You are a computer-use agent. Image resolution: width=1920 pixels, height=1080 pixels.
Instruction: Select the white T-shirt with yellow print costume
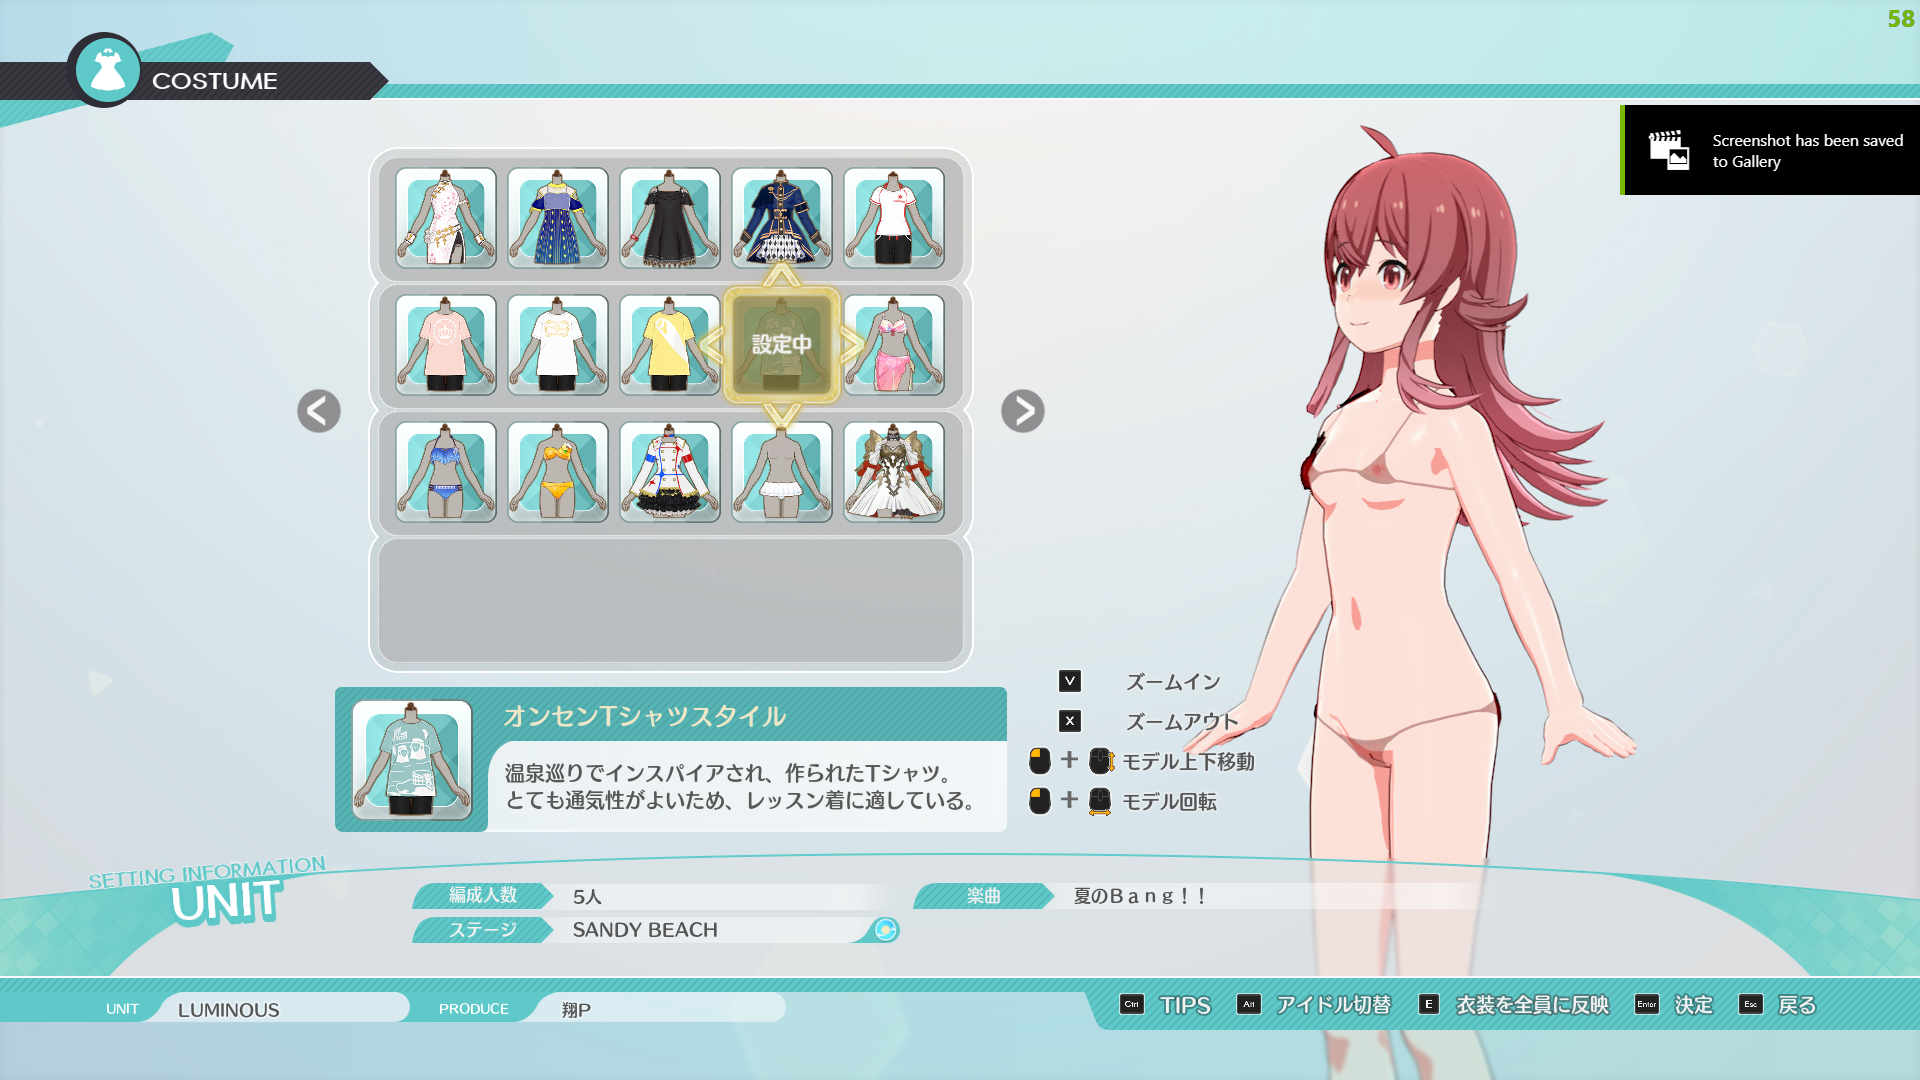coord(558,345)
